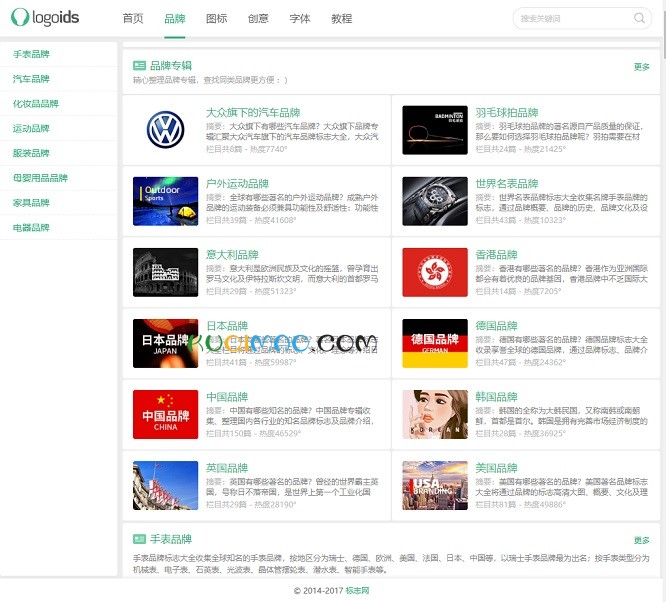
Task: Open the 中国品牌 CHINA thumbnail
Action: 165,414
